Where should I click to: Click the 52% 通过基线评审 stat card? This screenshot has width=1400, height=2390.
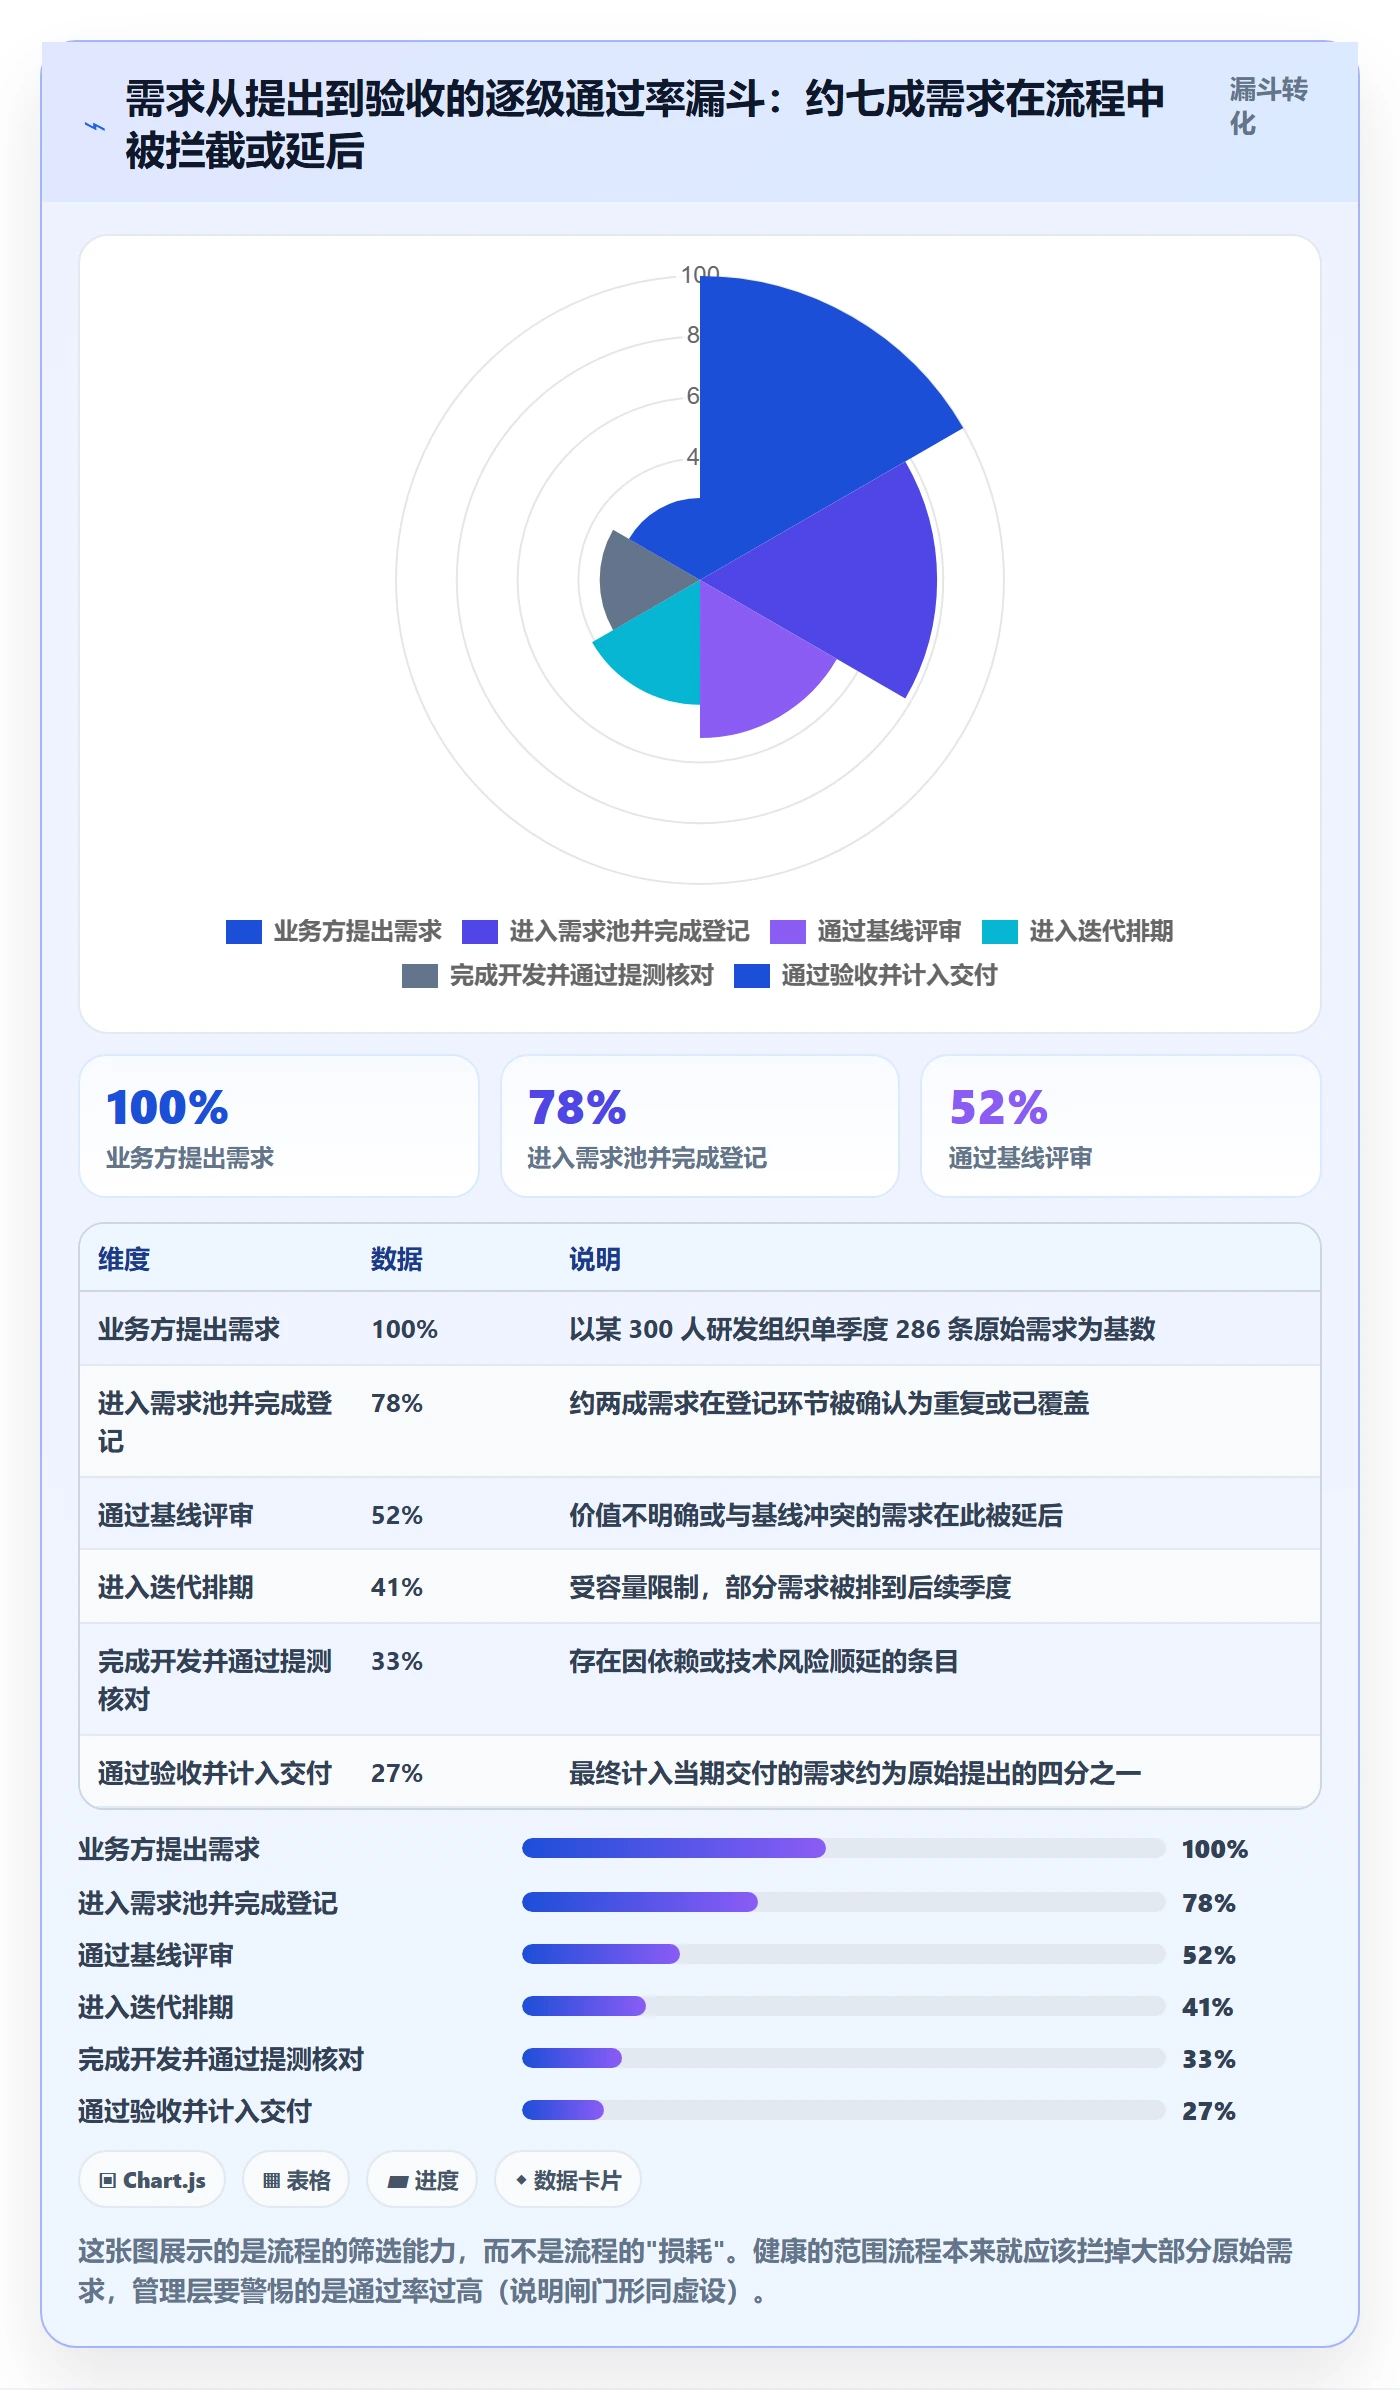point(1121,1126)
